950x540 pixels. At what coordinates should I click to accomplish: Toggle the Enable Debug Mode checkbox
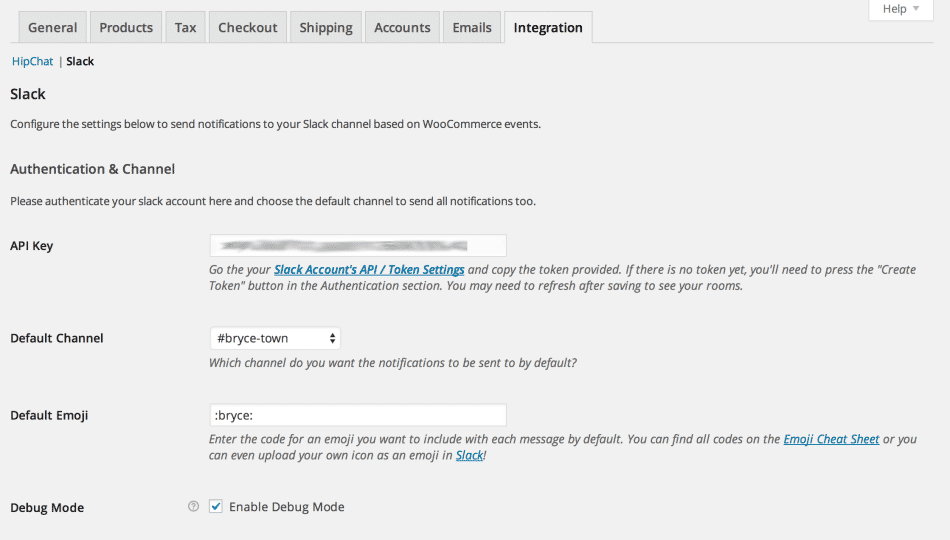coord(216,507)
